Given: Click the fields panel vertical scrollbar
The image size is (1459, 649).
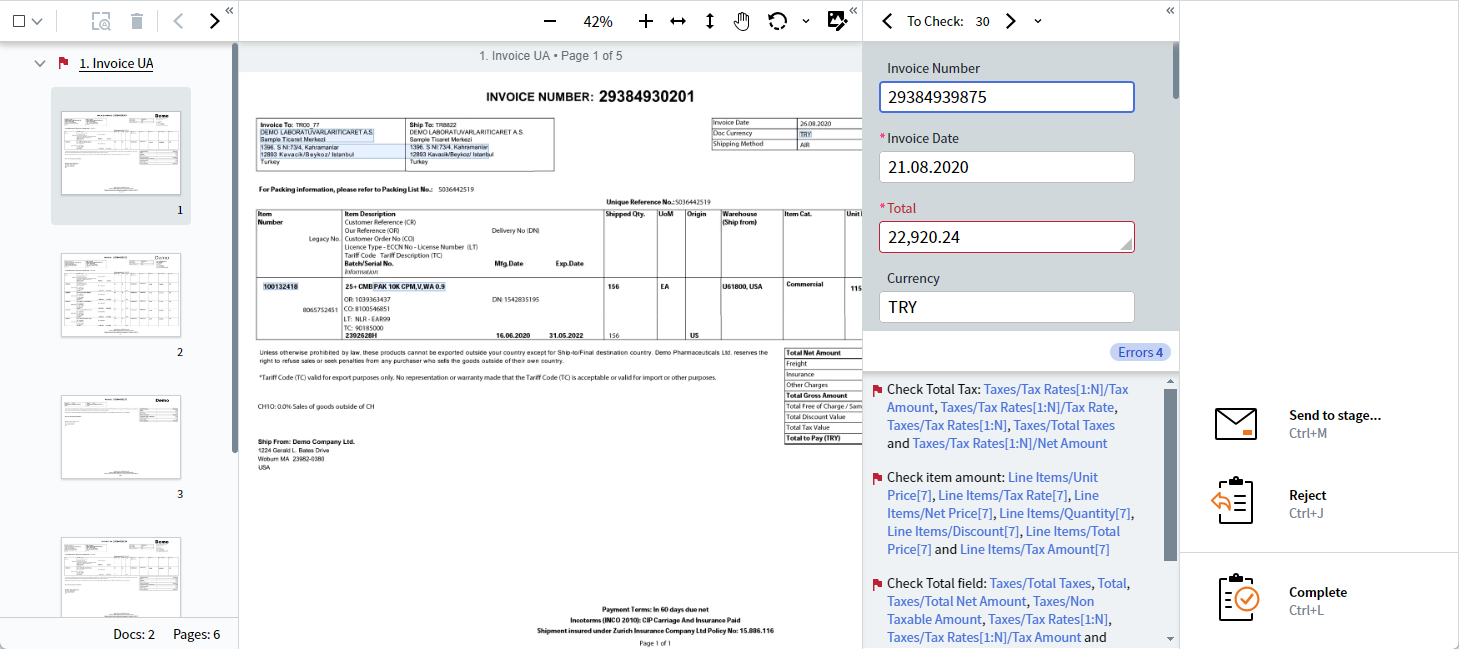Looking at the screenshot, I should (1175, 70).
